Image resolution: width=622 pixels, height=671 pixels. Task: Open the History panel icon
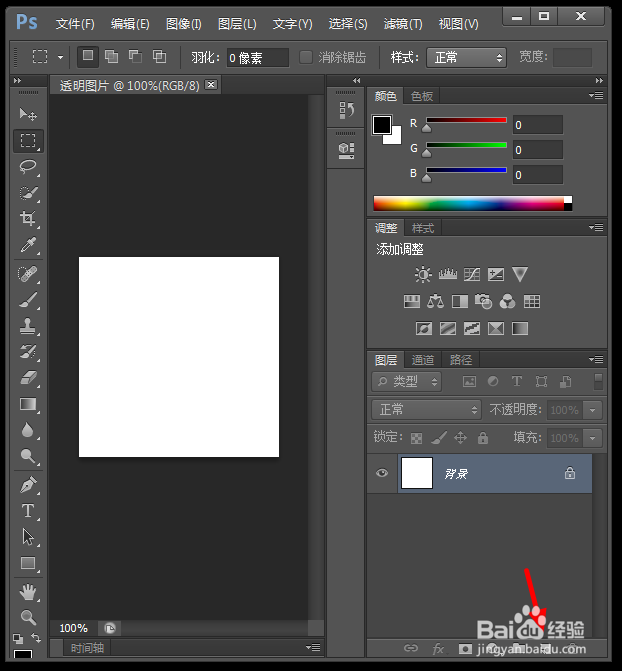[346, 110]
